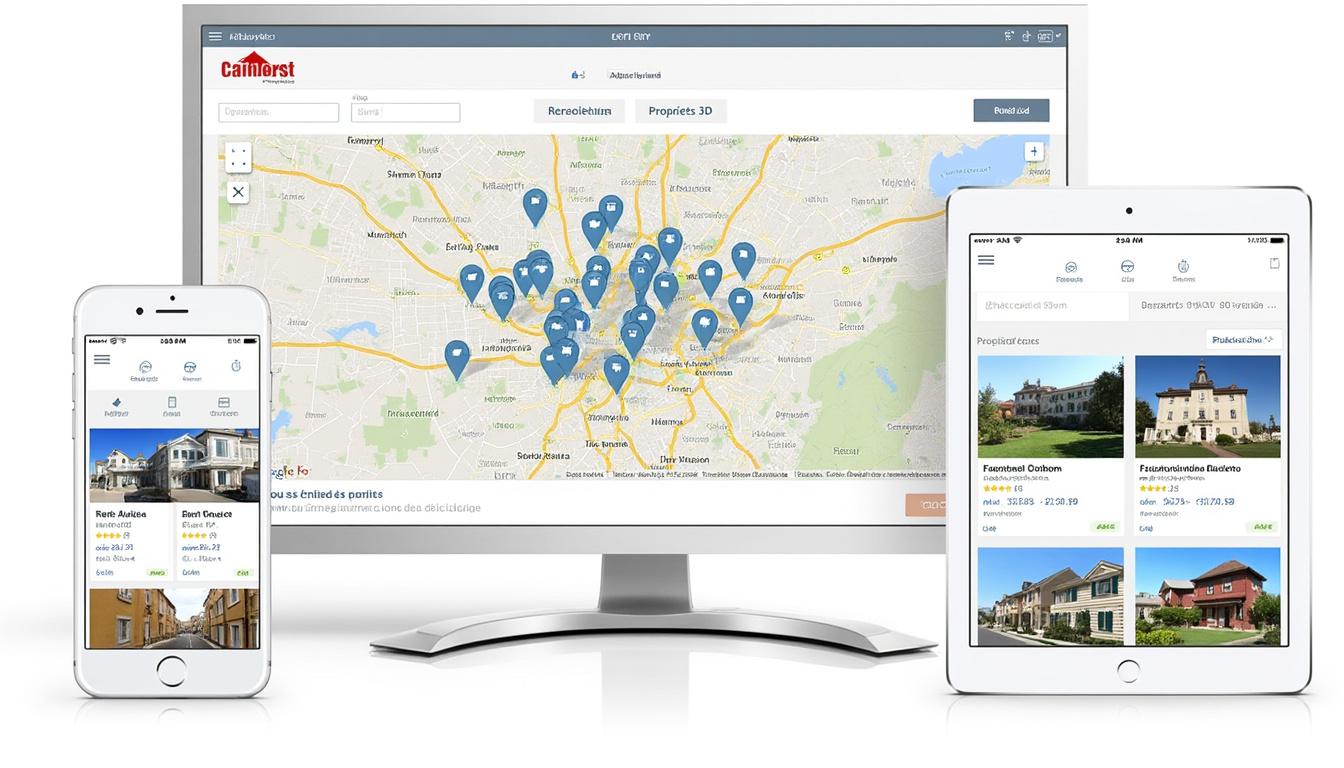Toggle list view on the phone navigation bar
The width and height of the screenshot is (1344, 768).
click(x=172, y=402)
